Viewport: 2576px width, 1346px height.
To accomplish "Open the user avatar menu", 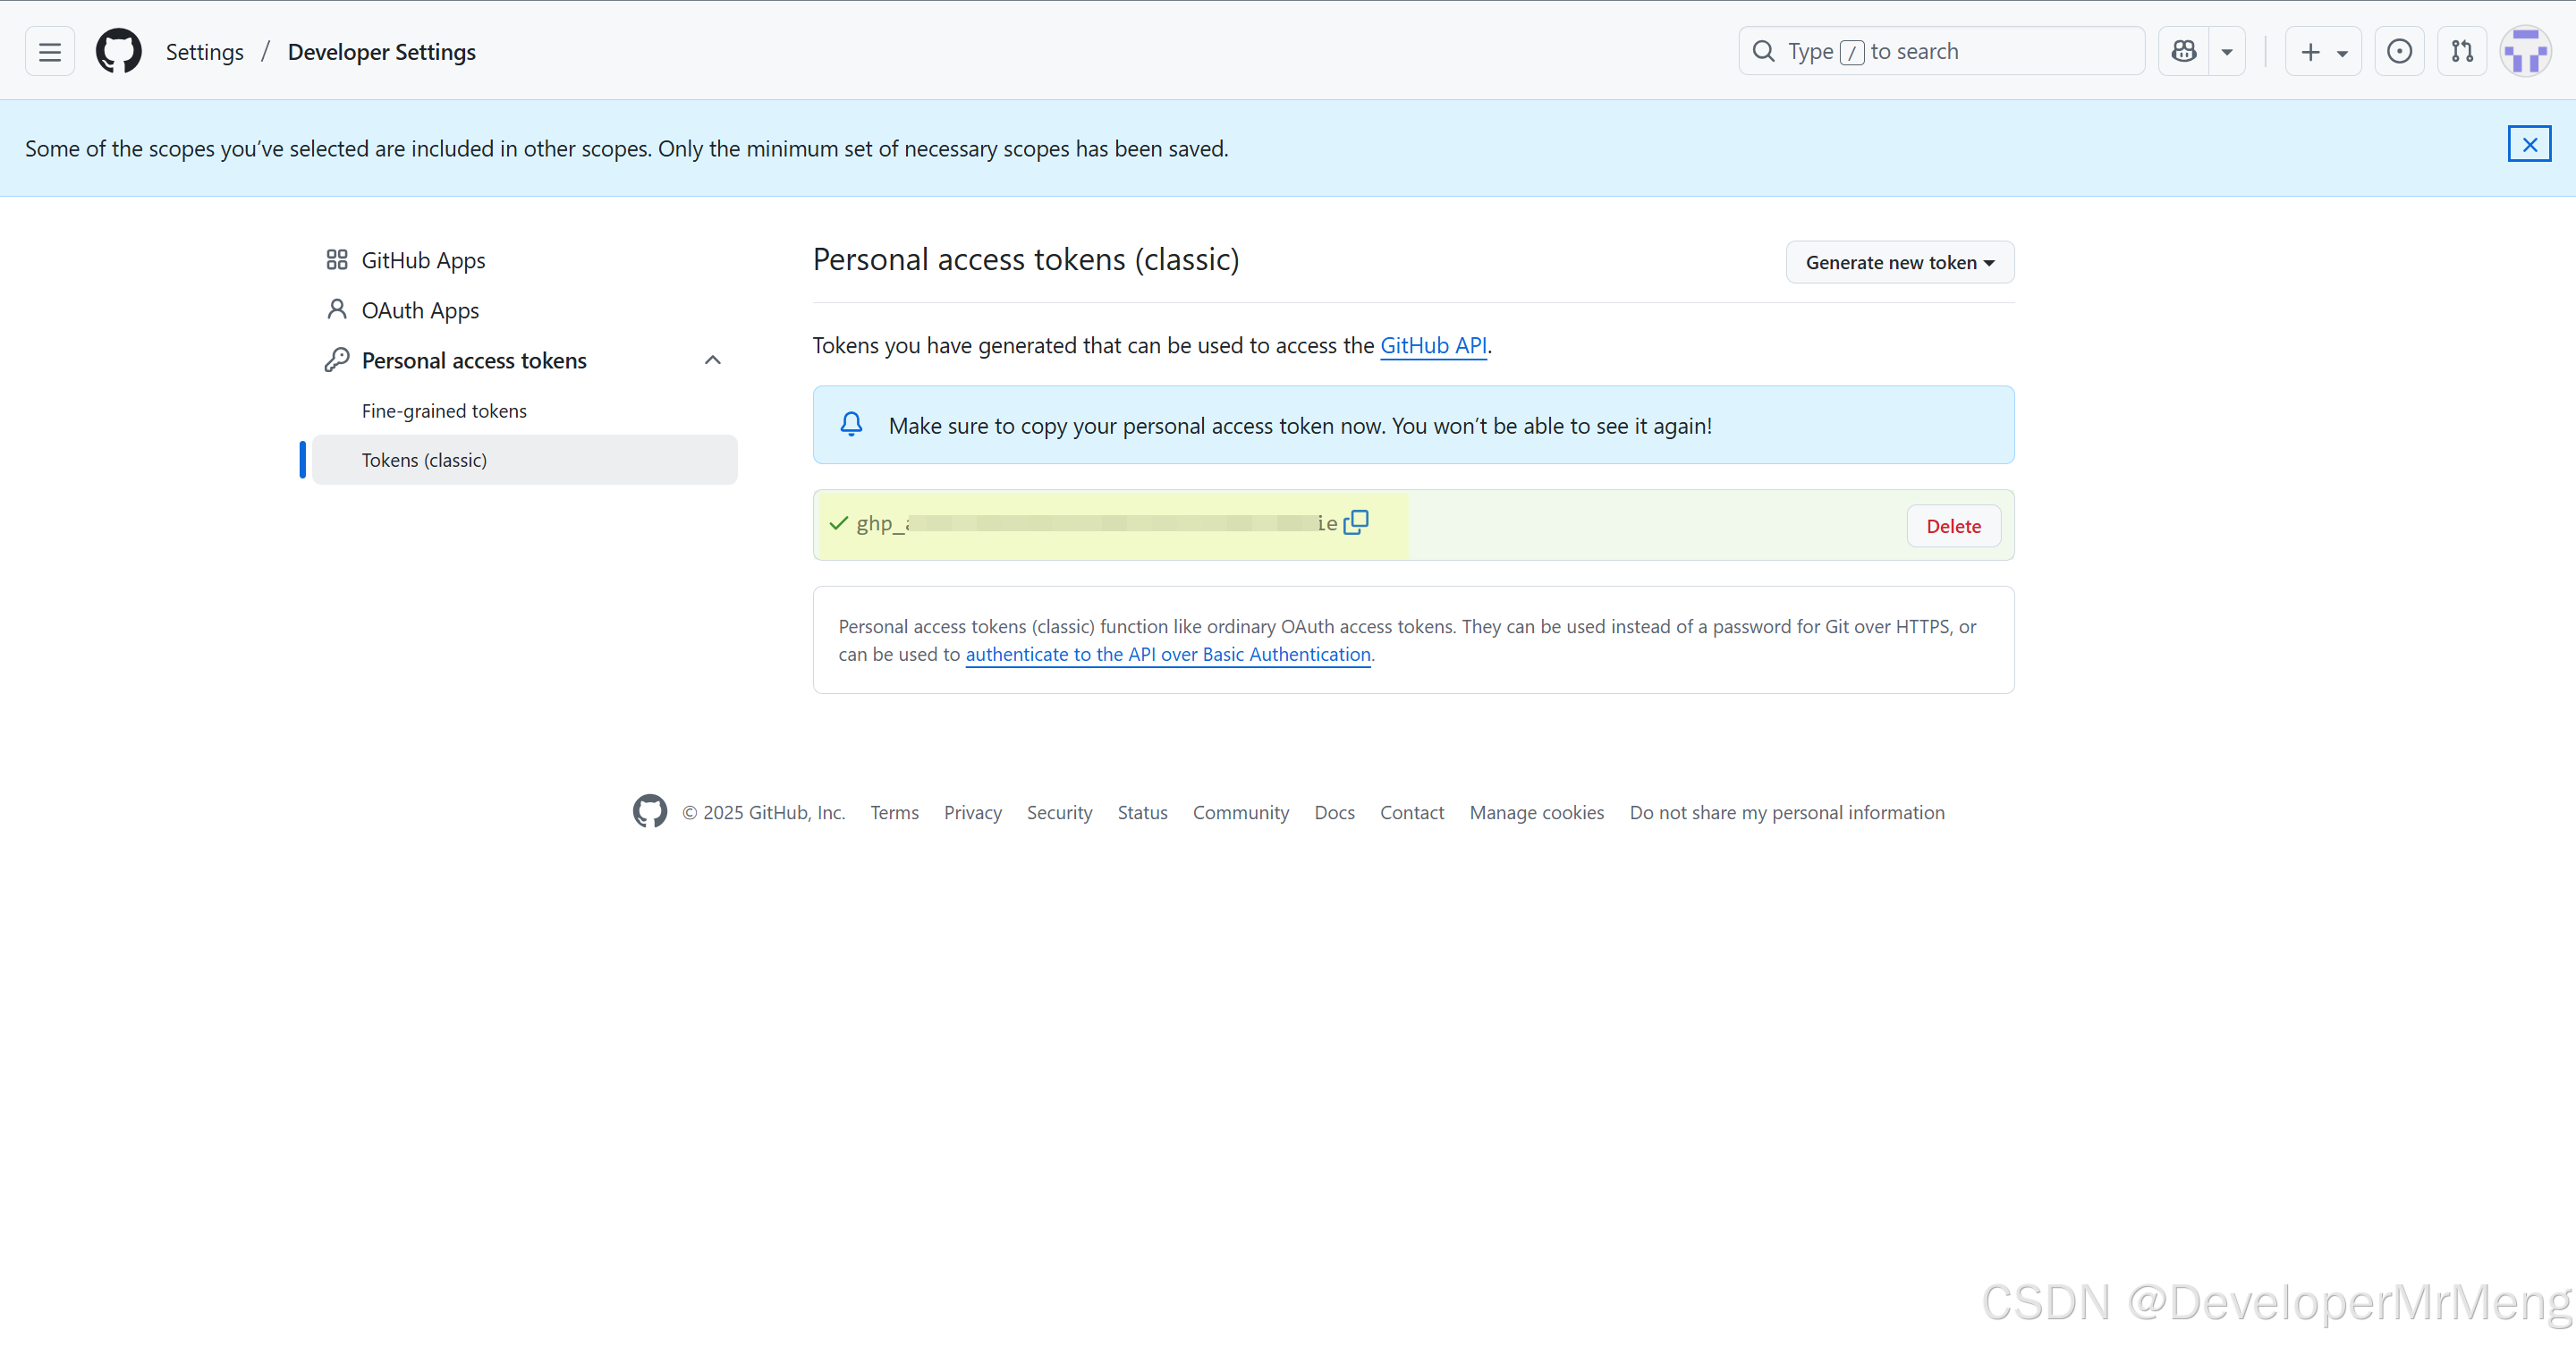I will [2525, 51].
